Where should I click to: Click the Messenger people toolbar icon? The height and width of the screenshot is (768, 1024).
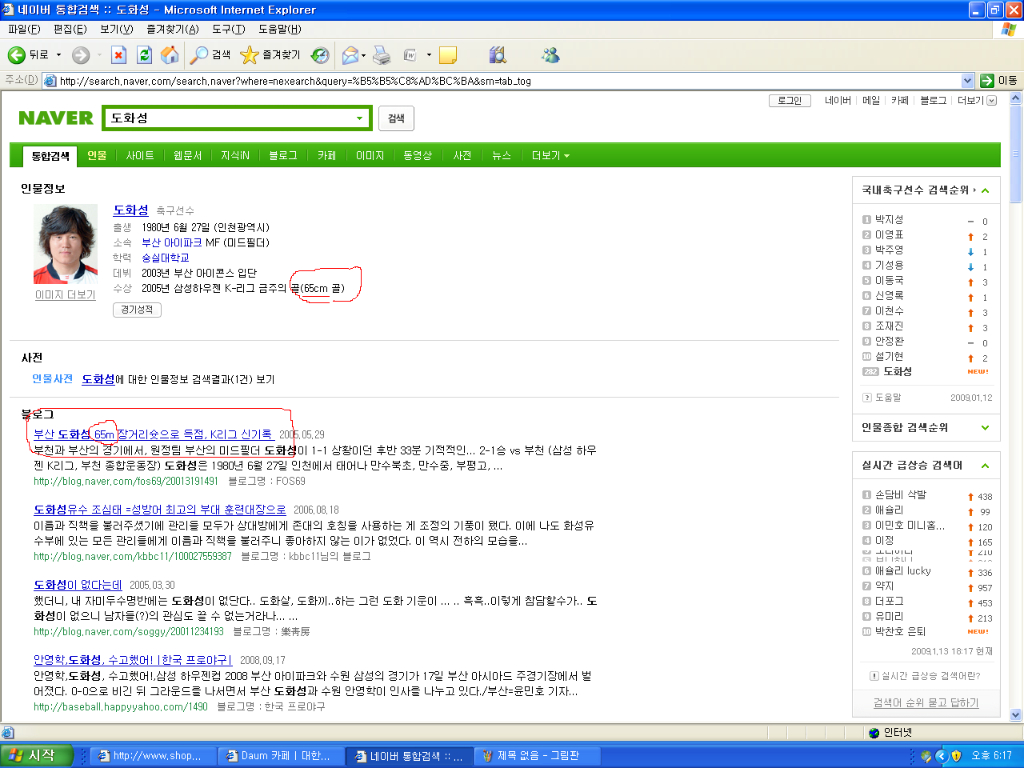click(551, 55)
